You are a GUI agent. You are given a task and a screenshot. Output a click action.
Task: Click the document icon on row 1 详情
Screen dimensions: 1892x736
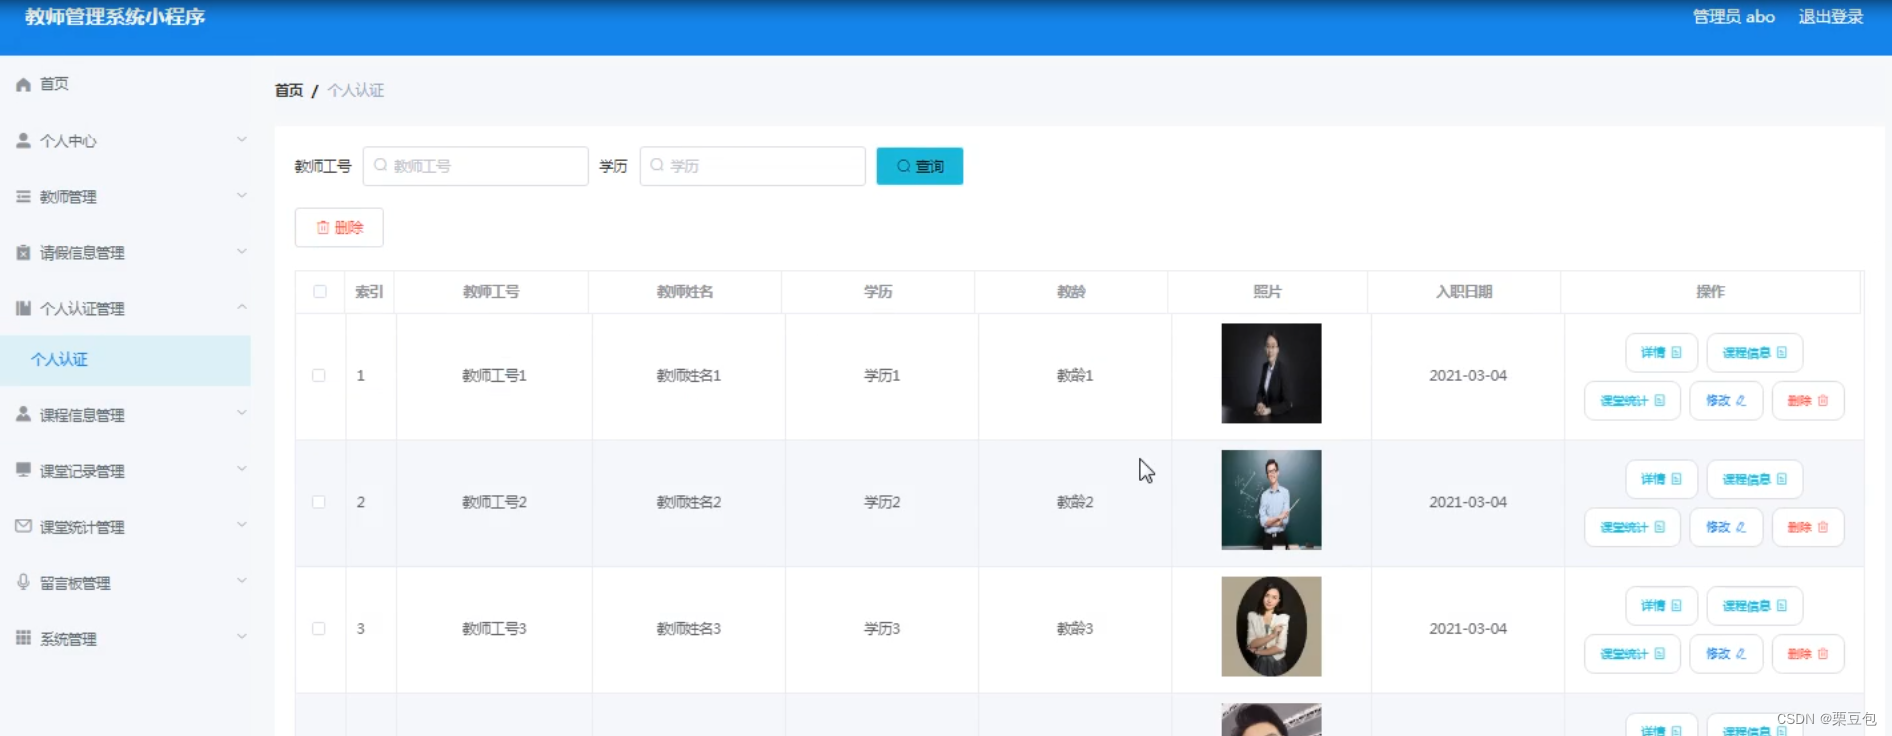[1677, 353]
